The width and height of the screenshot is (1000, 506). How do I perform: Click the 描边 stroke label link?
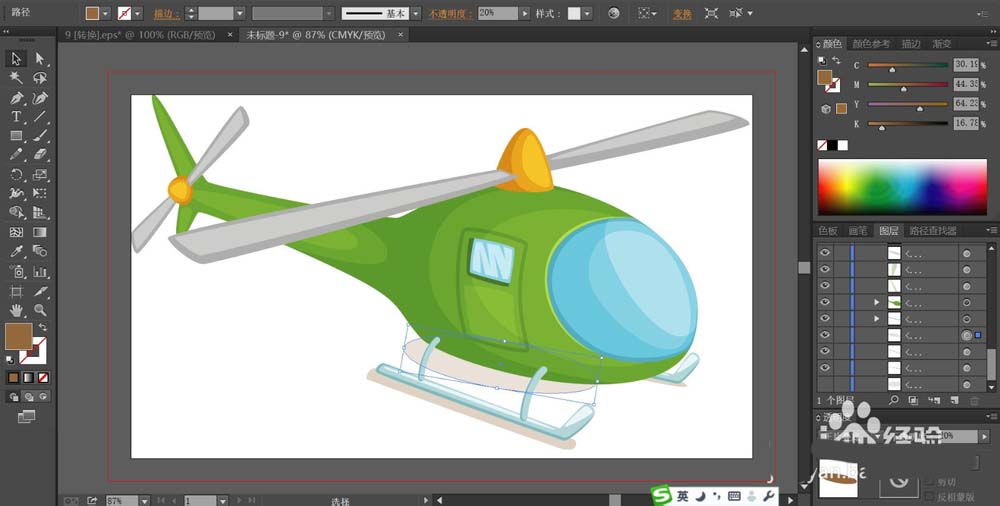[167, 13]
